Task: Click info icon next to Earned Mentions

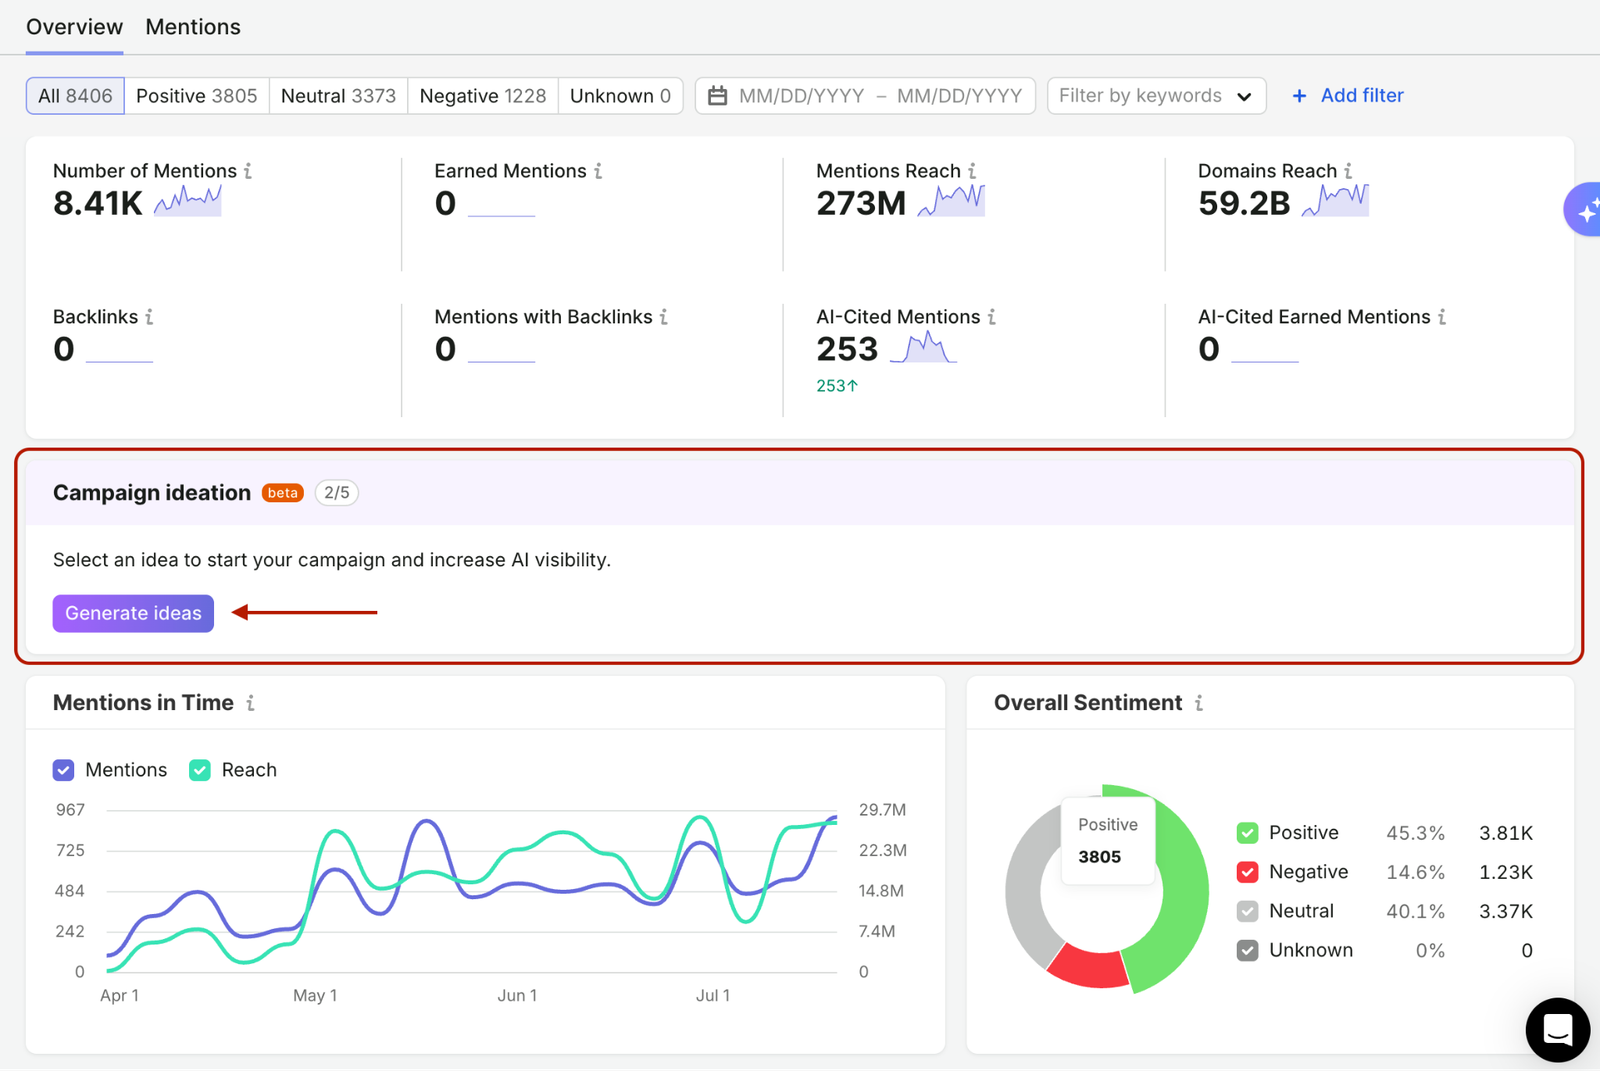Action: pos(598,171)
